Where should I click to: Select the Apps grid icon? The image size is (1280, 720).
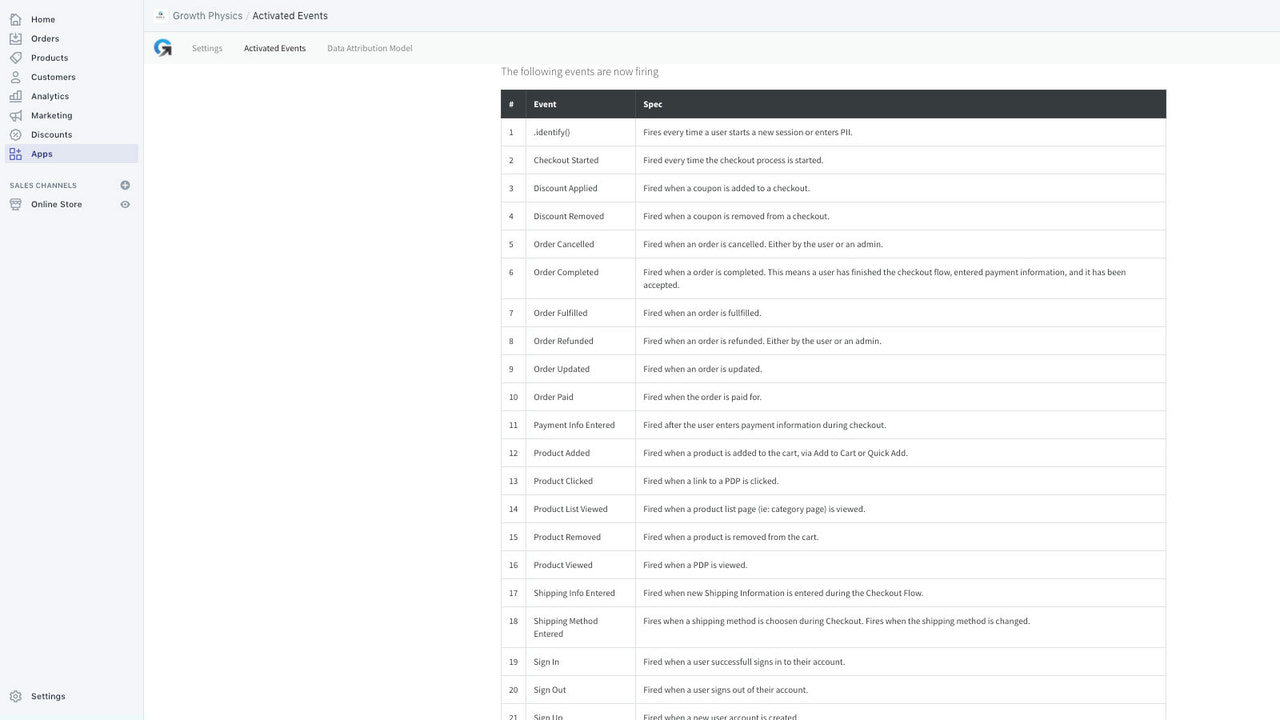[x=14, y=153]
